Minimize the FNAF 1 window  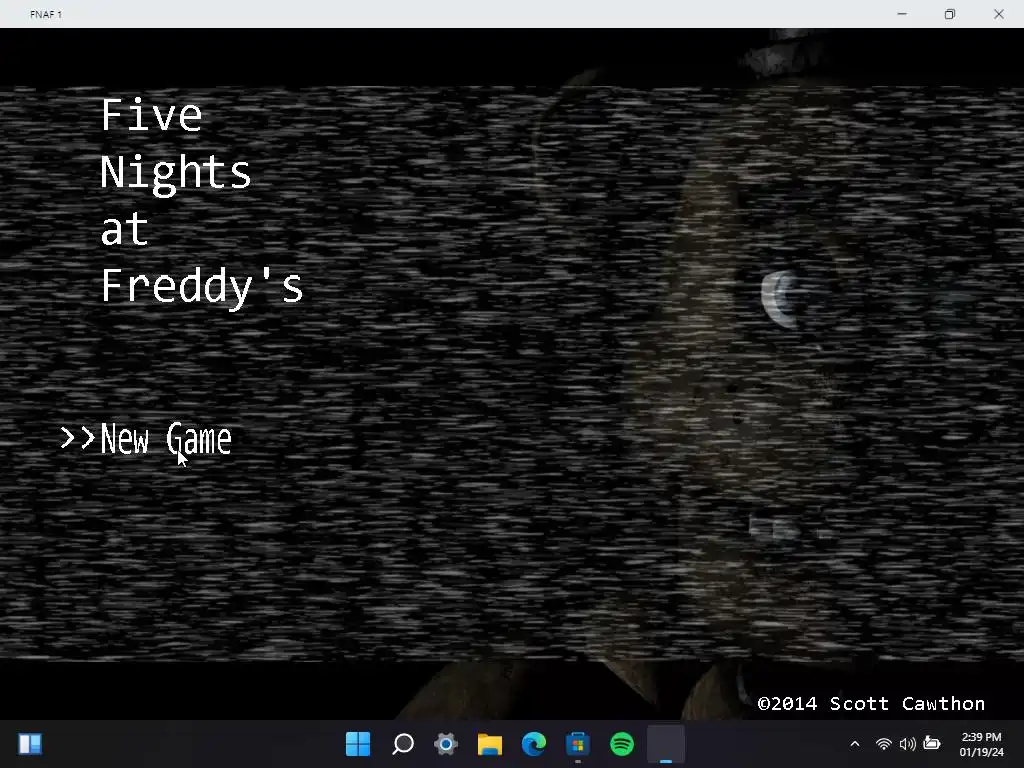click(x=902, y=14)
